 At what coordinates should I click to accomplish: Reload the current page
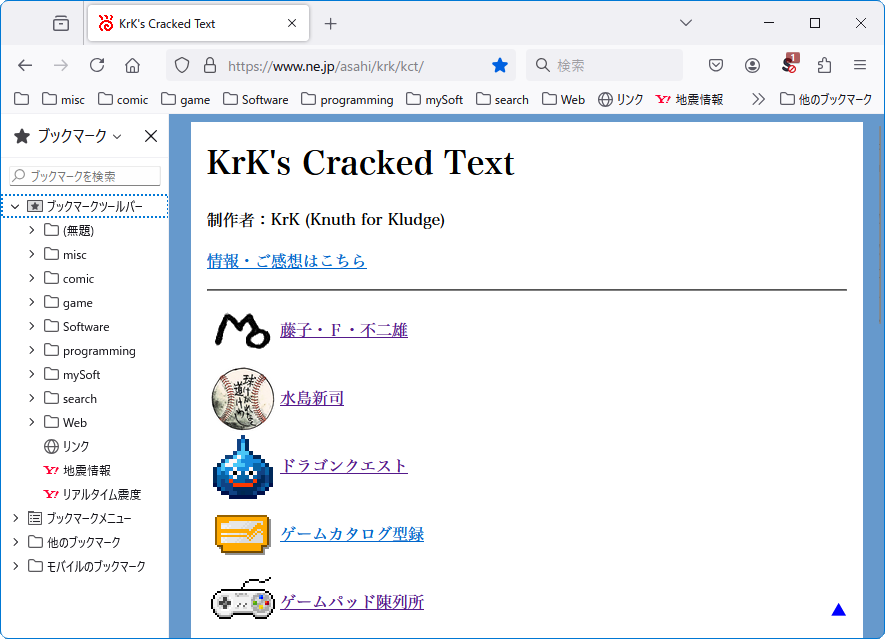(x=97, y=65)
